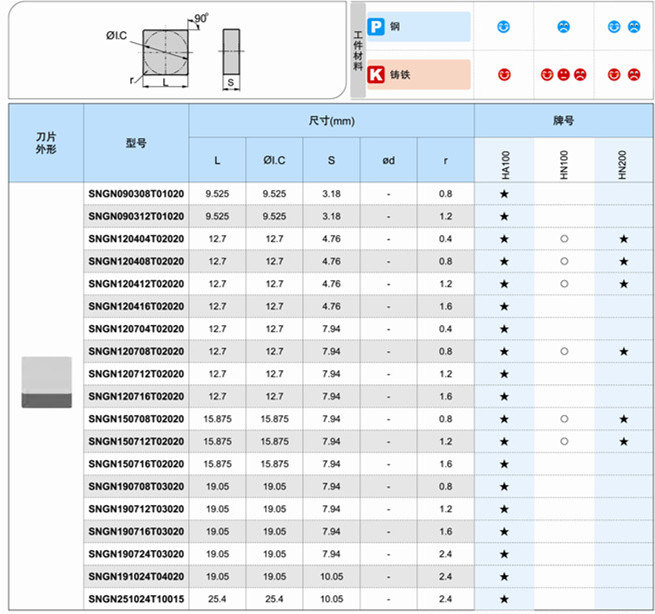Click the 型号 column header

tap(136, 142)
